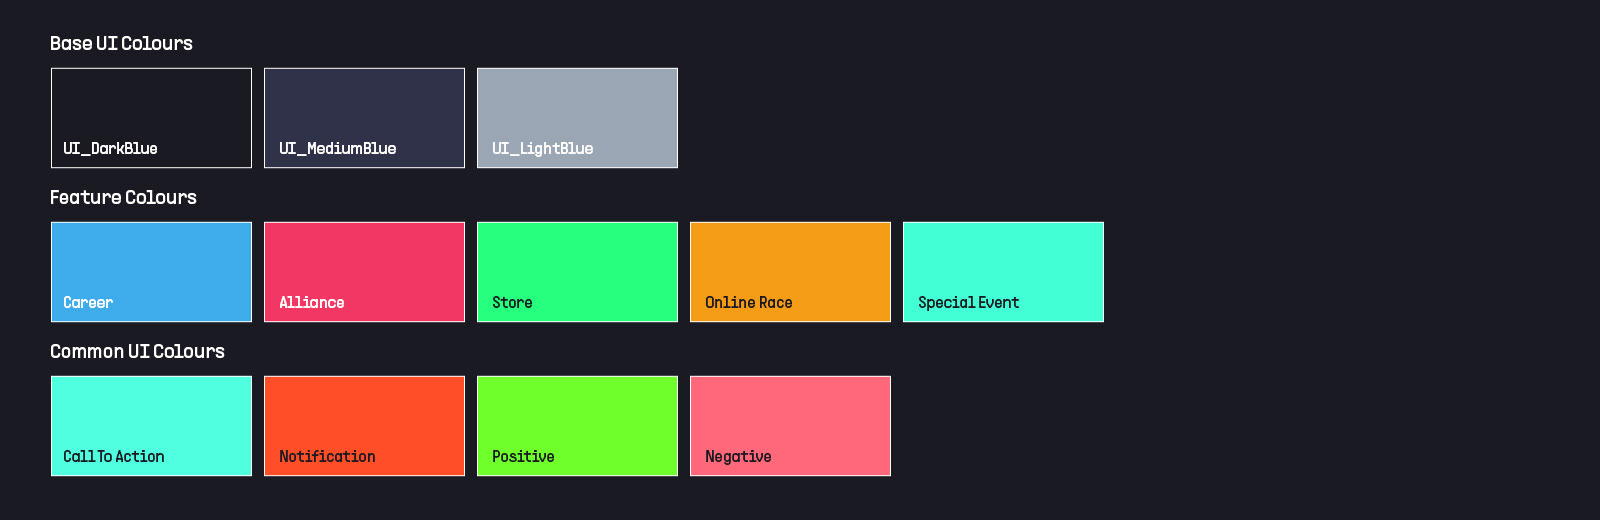
Task: Select the Career feature colour
Action: click(x=151, y=272)
